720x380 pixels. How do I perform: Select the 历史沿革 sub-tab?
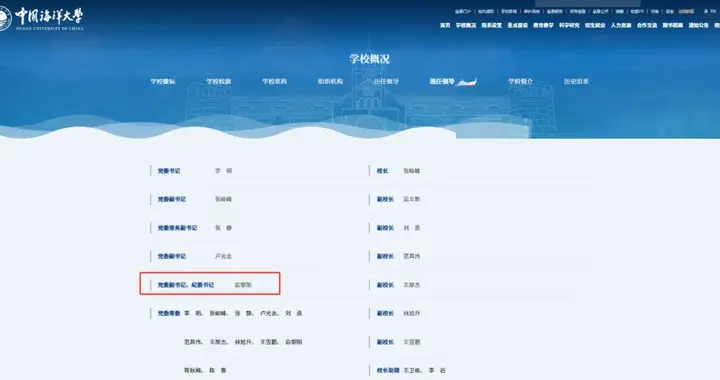coord(576,81)
